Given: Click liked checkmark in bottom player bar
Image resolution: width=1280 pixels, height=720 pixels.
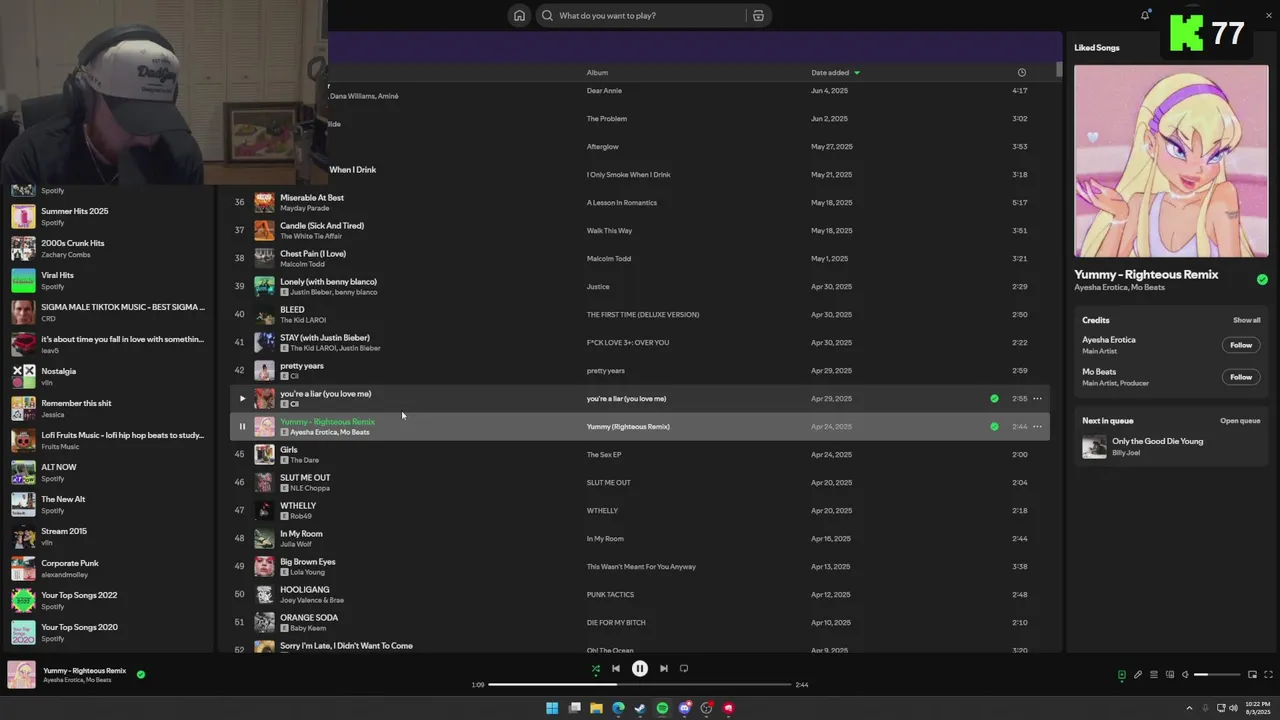Looking at the screenshot, I should [x=141, y=674].
